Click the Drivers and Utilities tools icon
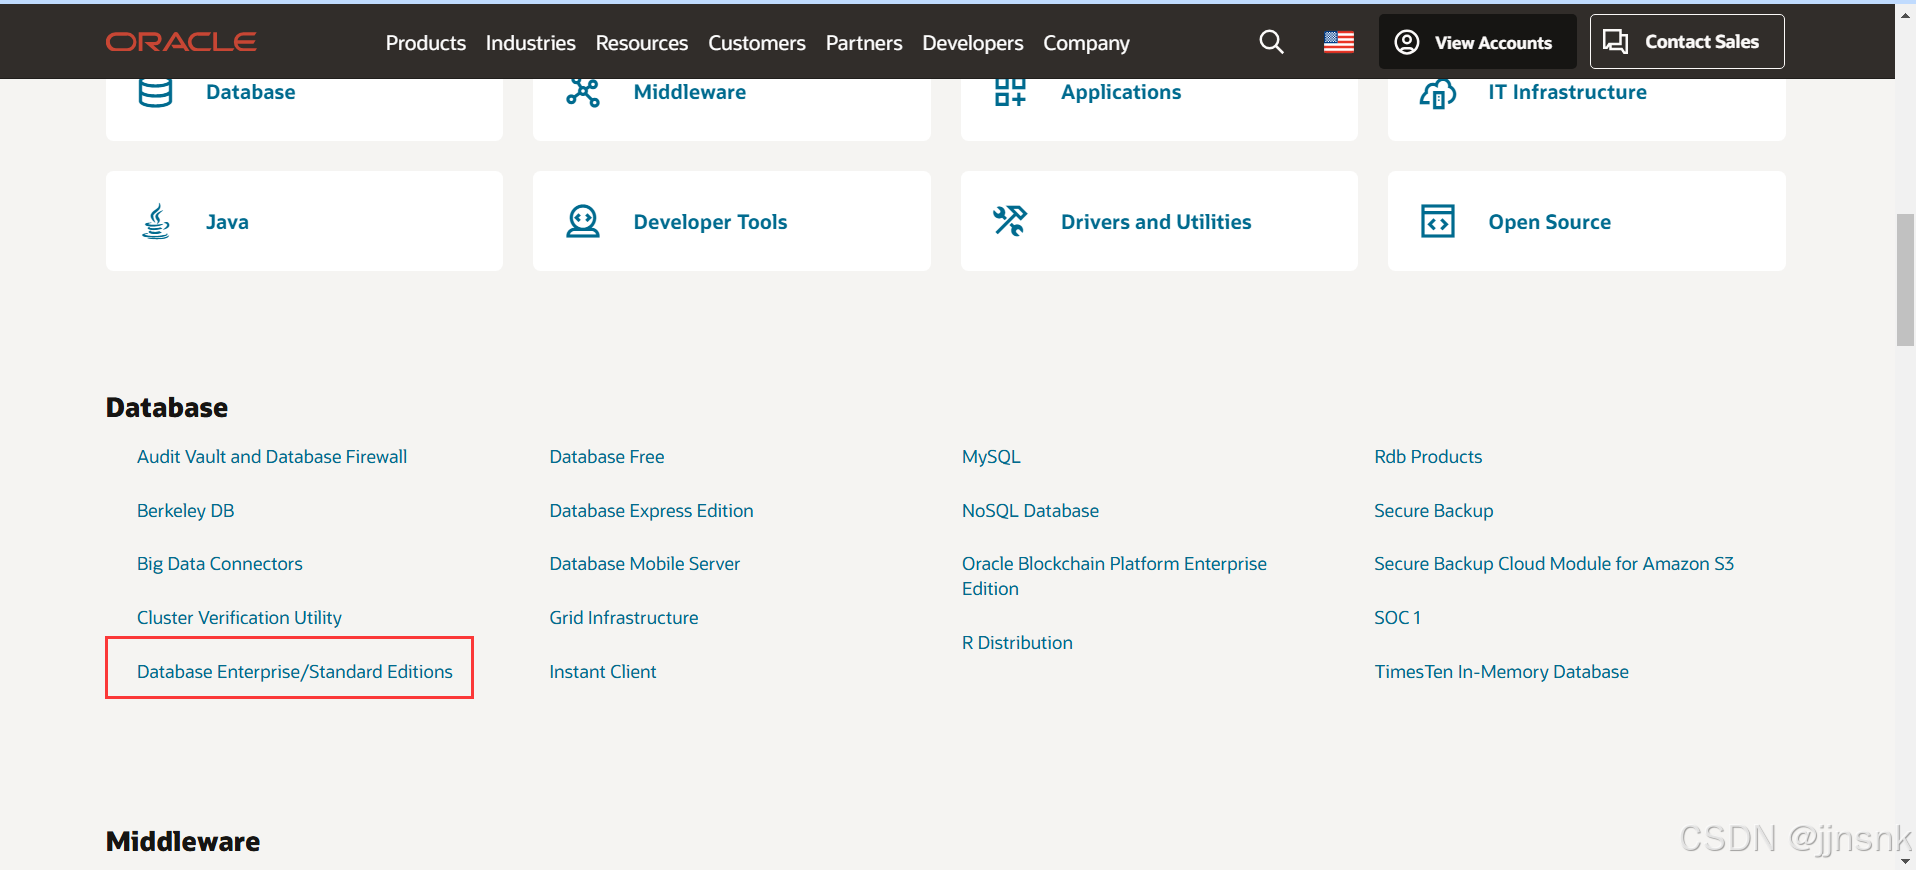 1010,221
